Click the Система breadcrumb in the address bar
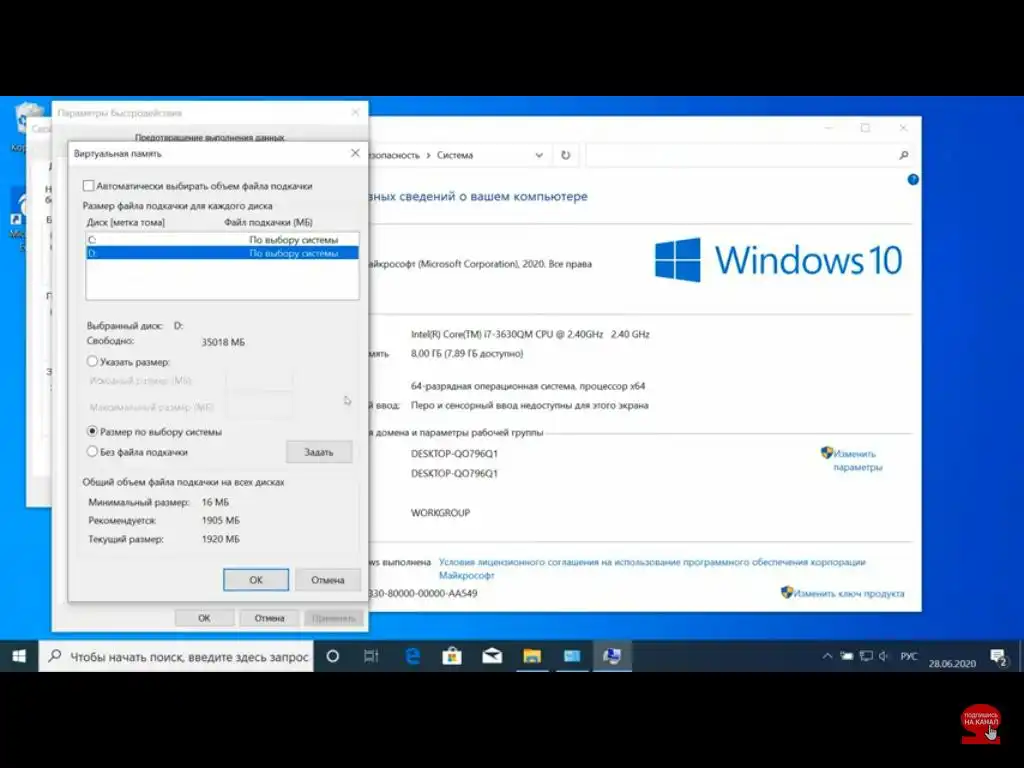 455,155
